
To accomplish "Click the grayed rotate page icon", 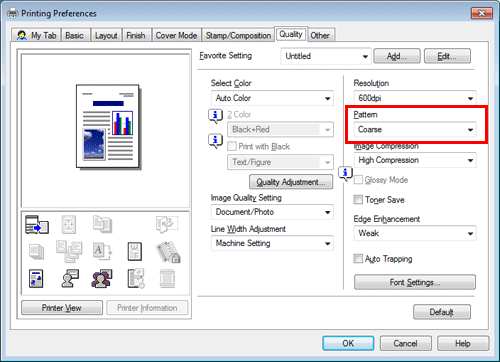I will pos(167,224).
